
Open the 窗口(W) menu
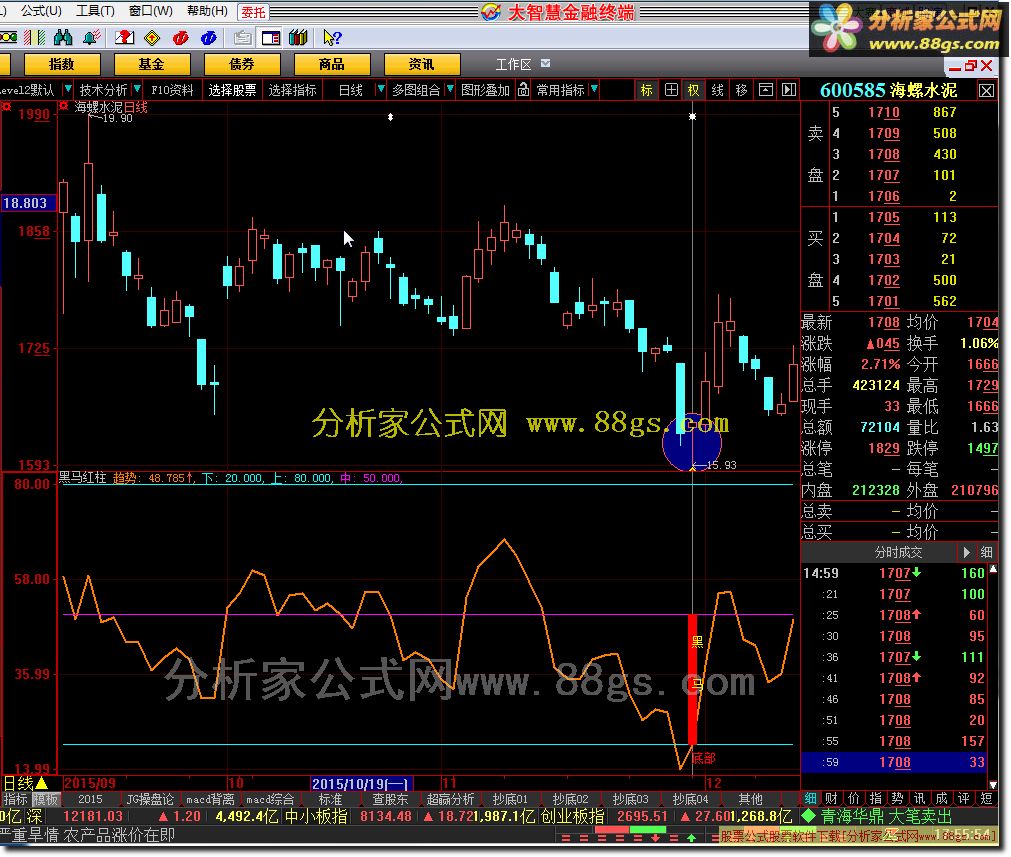coord(150,11)
